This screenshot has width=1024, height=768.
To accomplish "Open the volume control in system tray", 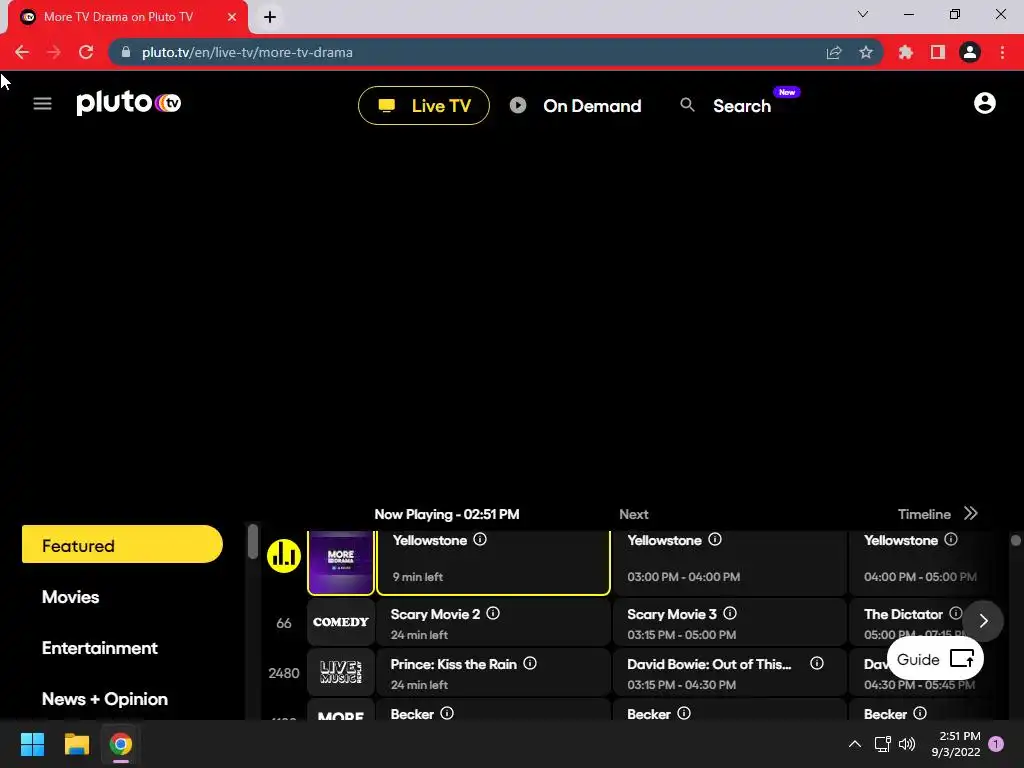I will click(907, 744).
